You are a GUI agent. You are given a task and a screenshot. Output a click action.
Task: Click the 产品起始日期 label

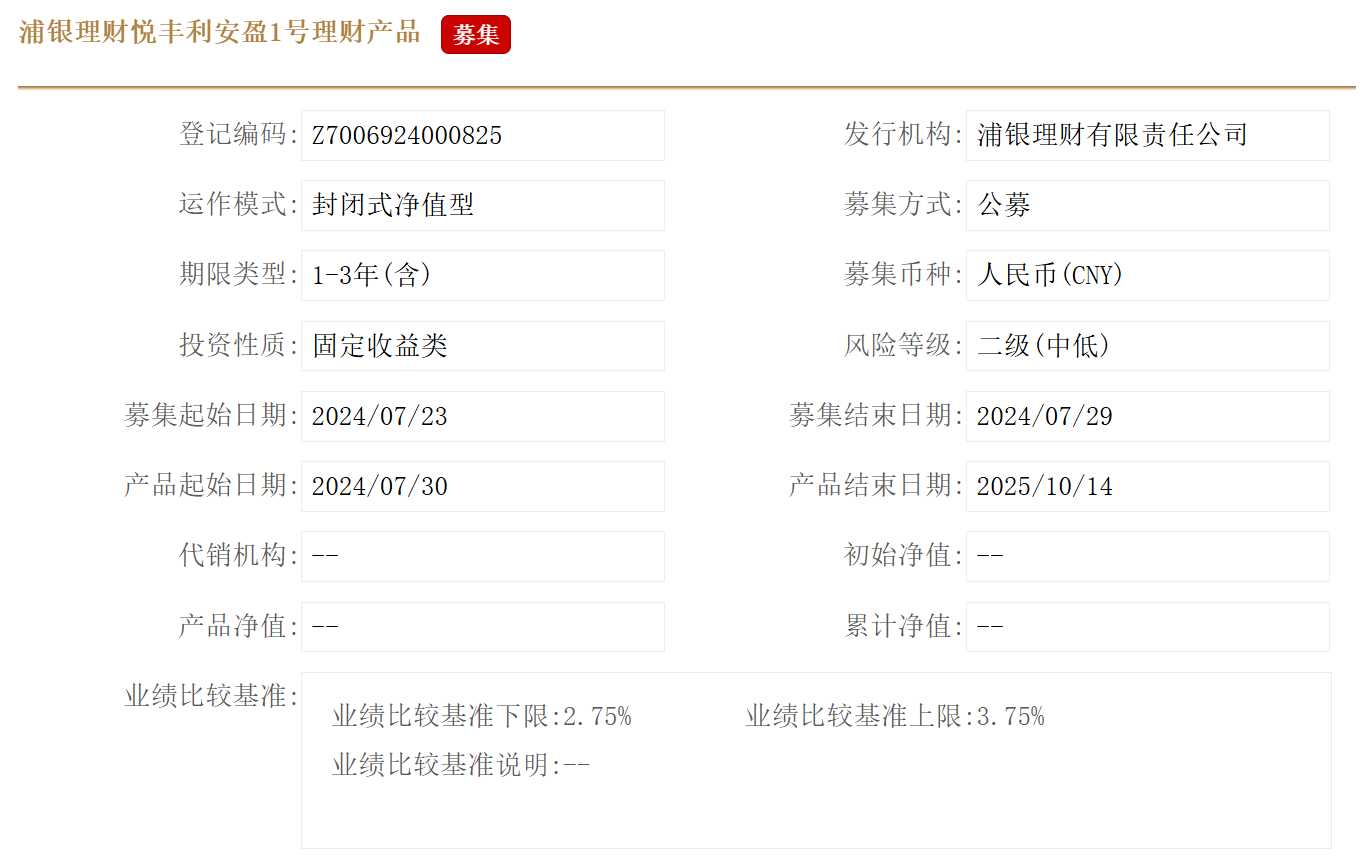(x=212, y=486)
